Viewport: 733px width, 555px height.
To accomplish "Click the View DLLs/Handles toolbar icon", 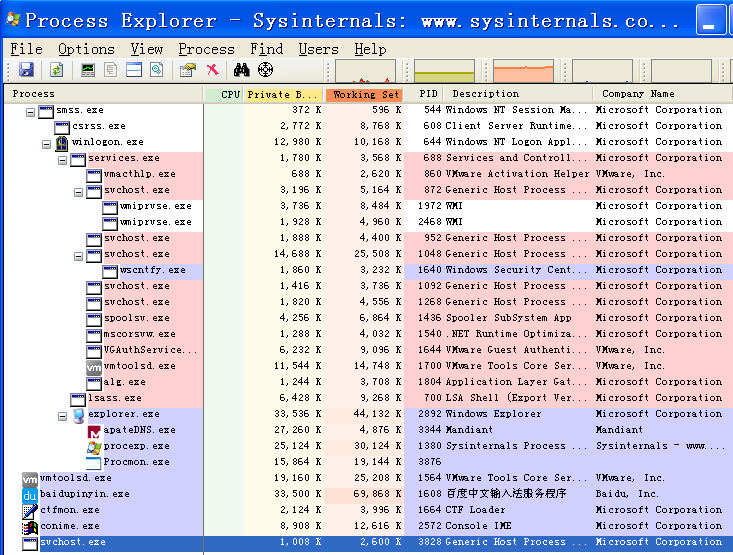I will click(157, 70).
